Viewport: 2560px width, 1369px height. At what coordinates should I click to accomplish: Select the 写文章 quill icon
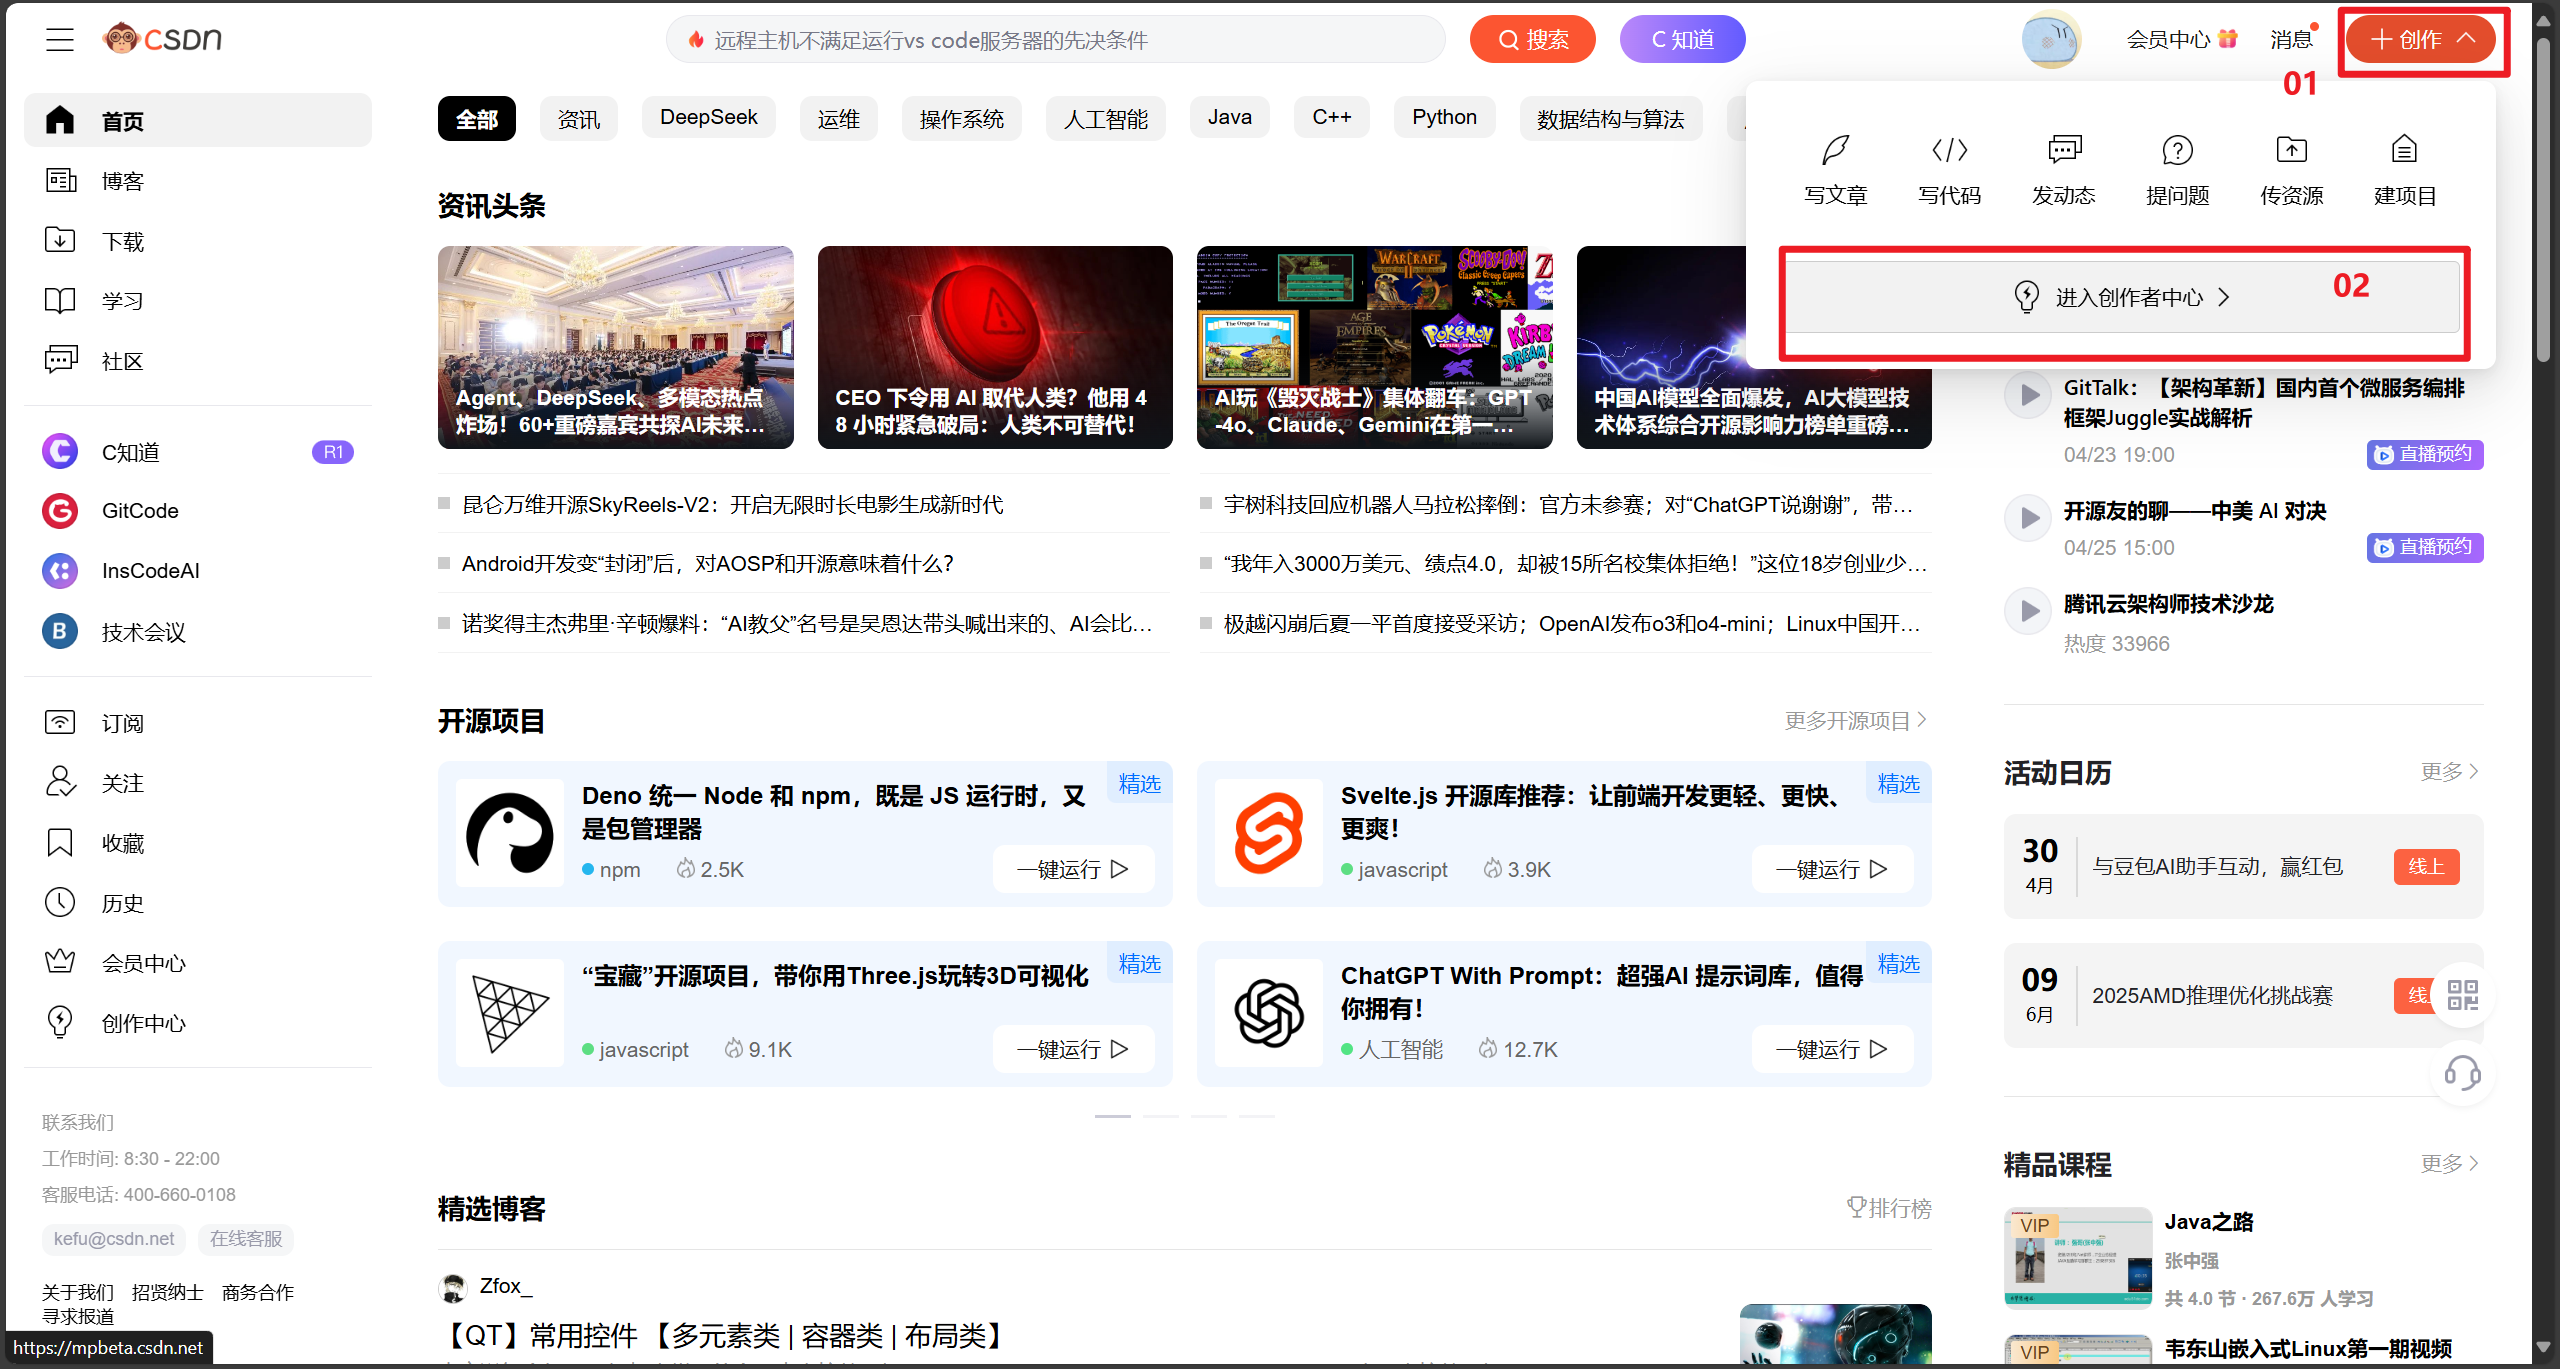(x=1834, y=150)
